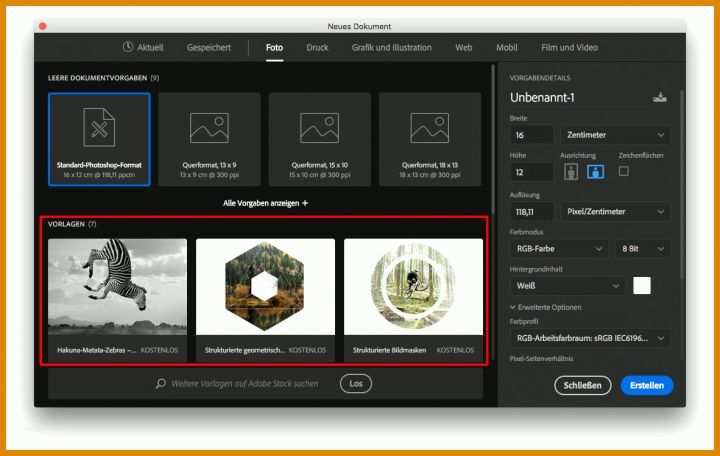Open the RGB-Farbe color mode dropdown

point(558,249)
